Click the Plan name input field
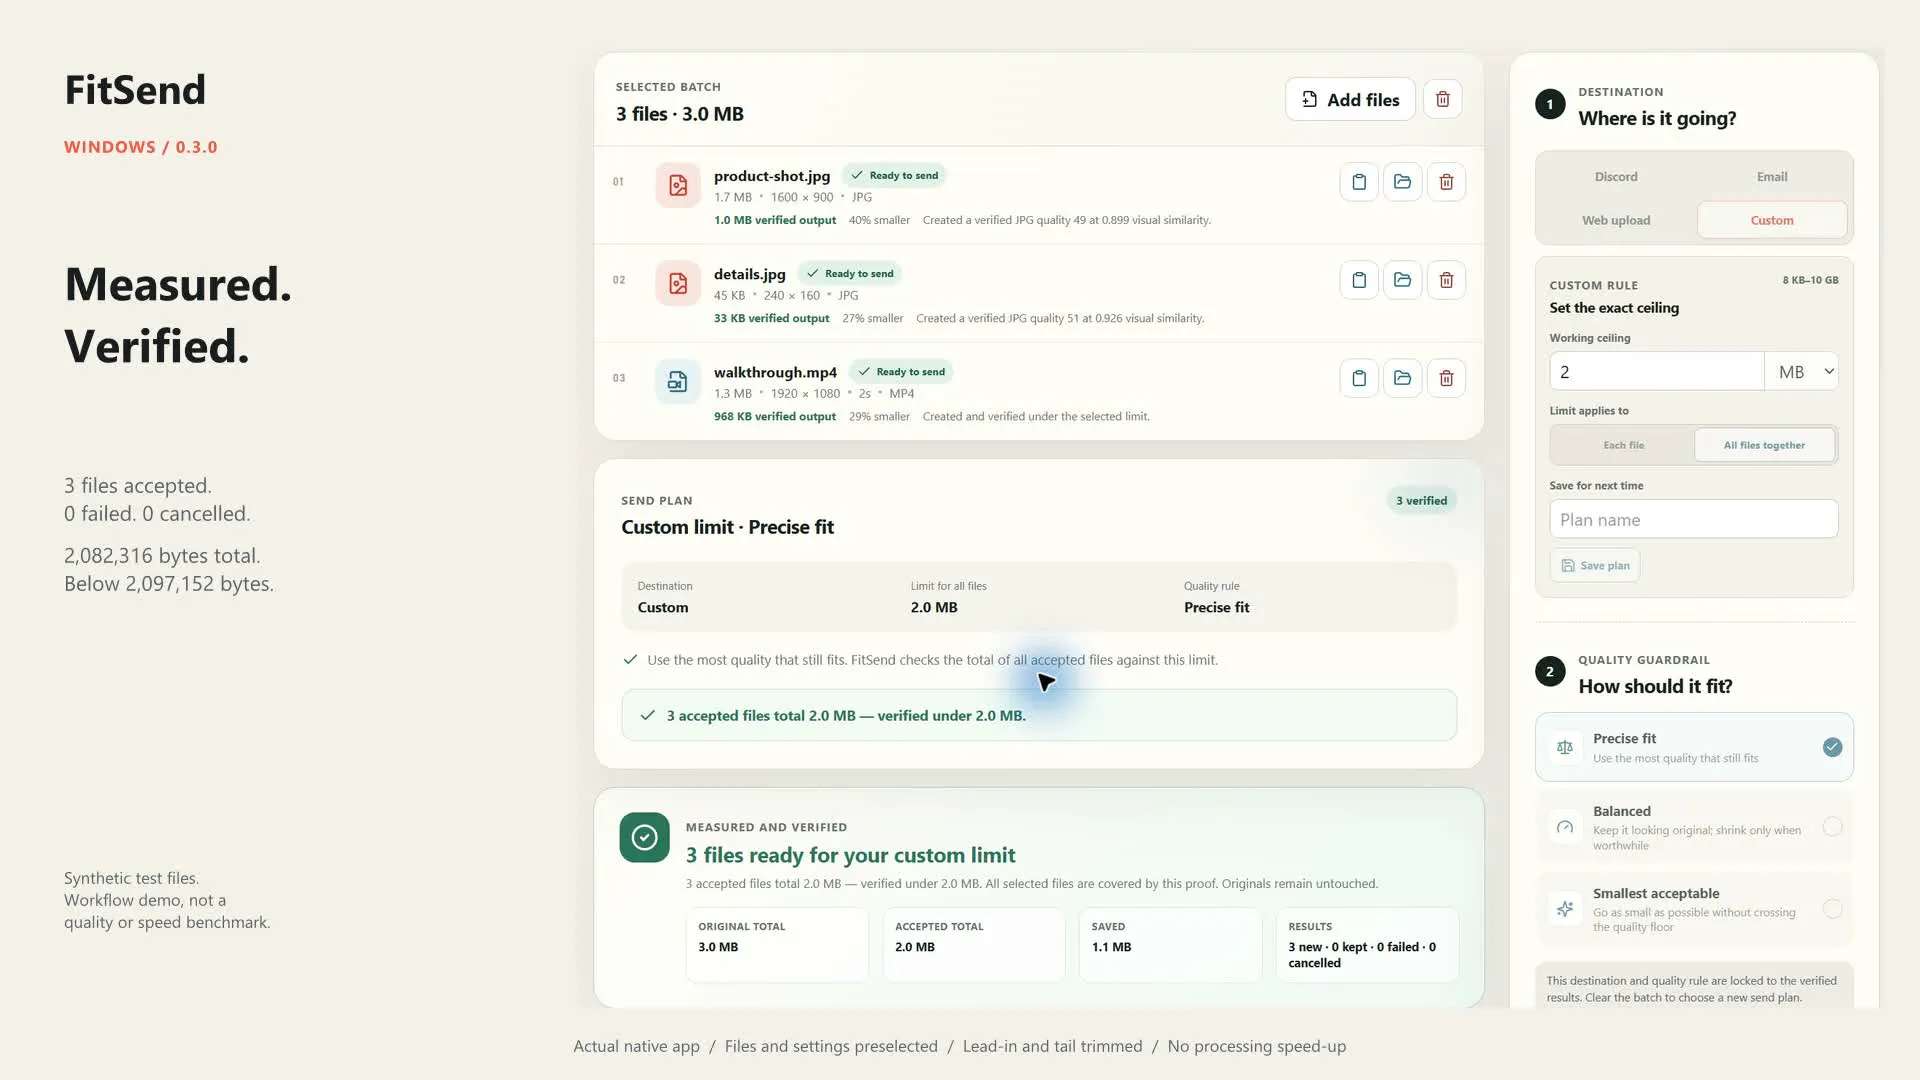The width and height of the screenshot is (1920, 1080). click(1694, 520)
